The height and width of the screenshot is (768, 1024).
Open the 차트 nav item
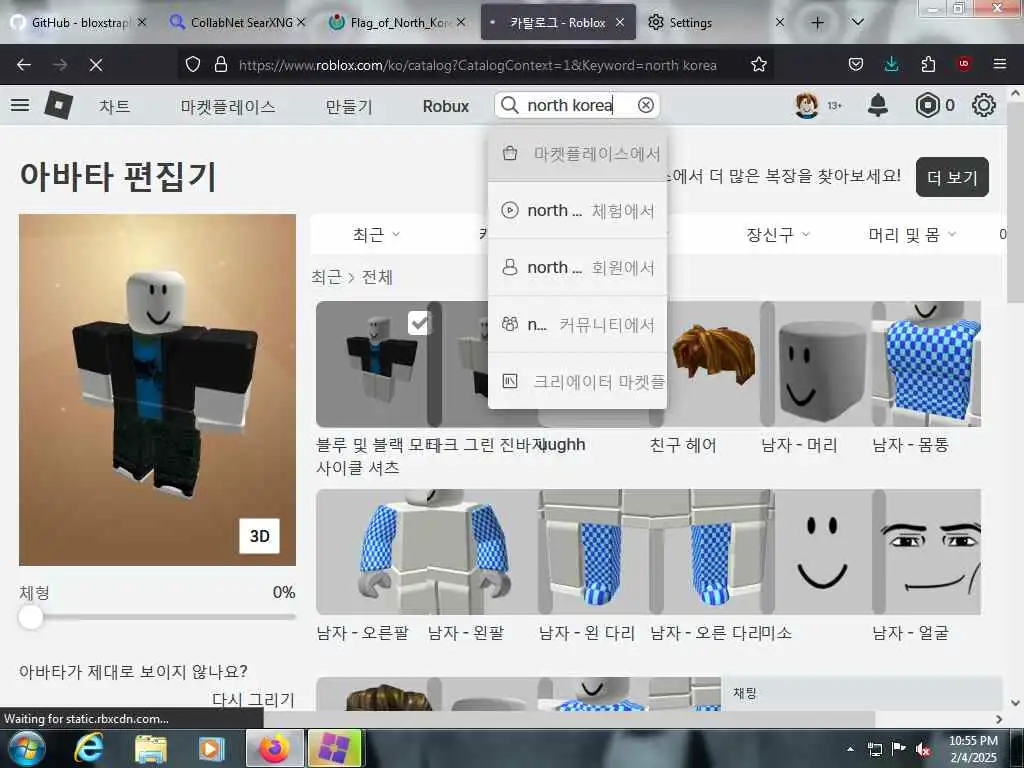coord(115,106)
